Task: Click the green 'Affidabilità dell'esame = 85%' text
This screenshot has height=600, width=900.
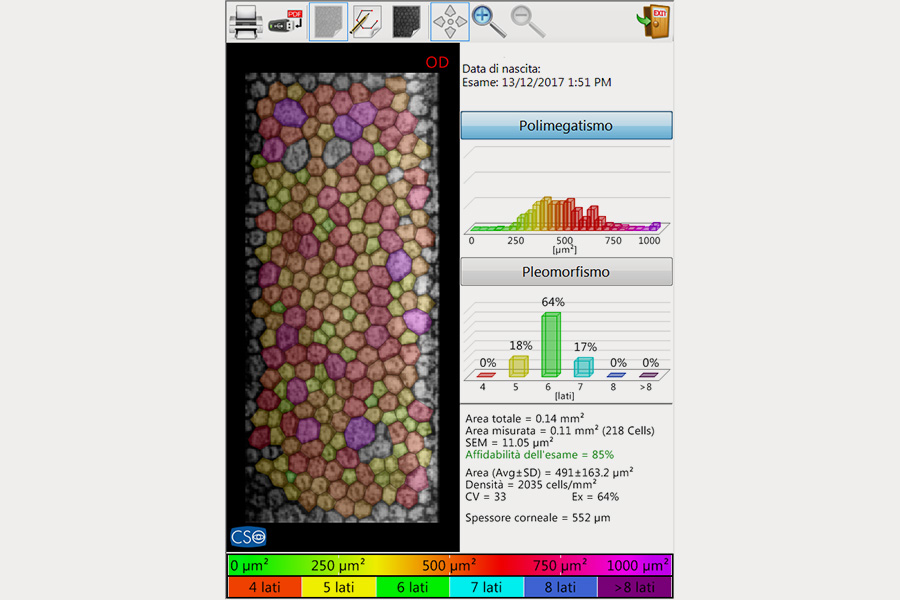Action: [x=540, y=455]
